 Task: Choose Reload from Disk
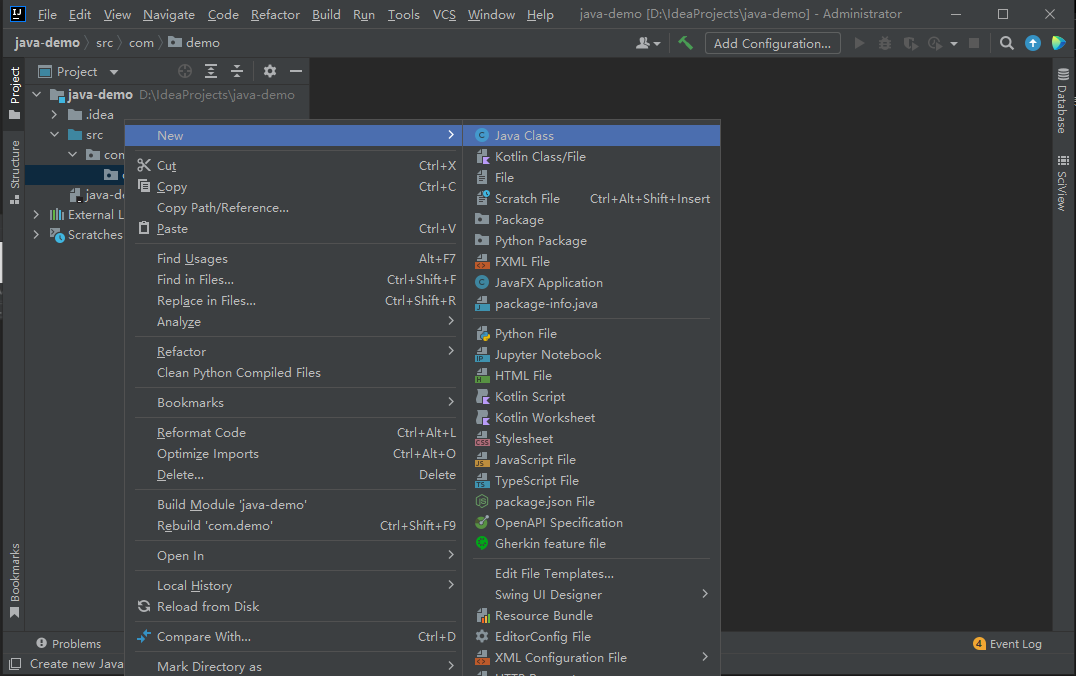click(296, 607)
